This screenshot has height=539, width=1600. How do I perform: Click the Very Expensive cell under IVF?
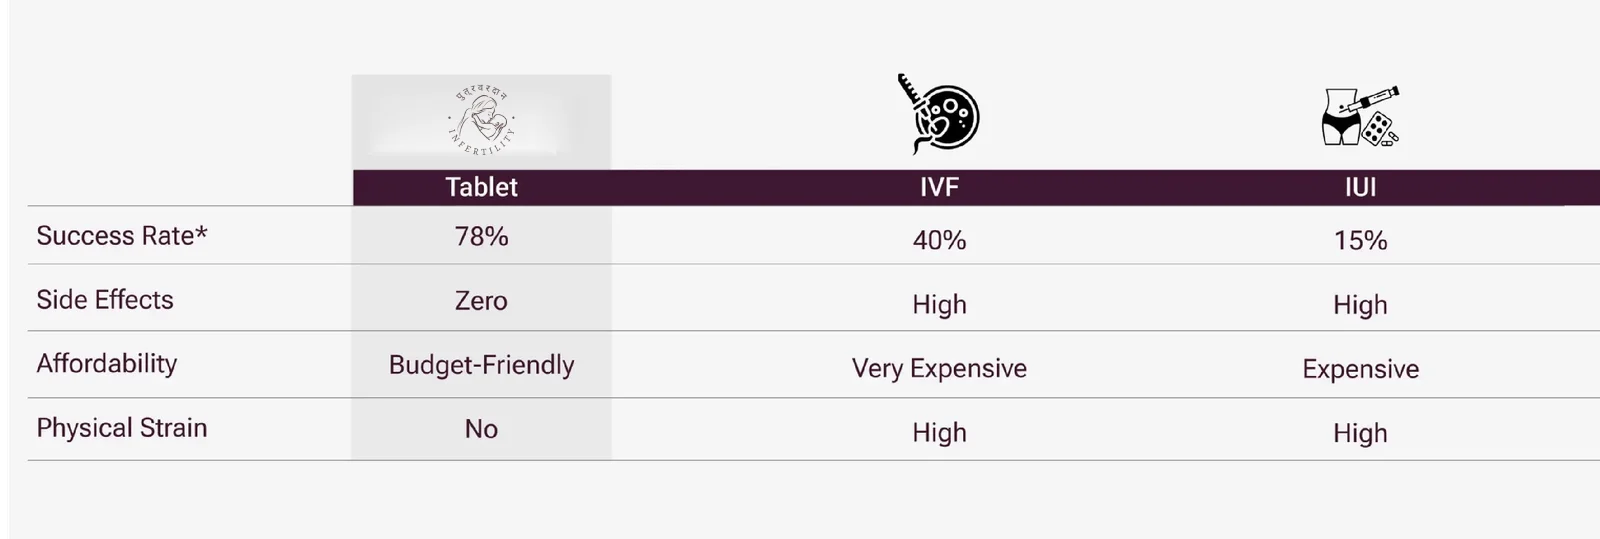coord(939,369)
